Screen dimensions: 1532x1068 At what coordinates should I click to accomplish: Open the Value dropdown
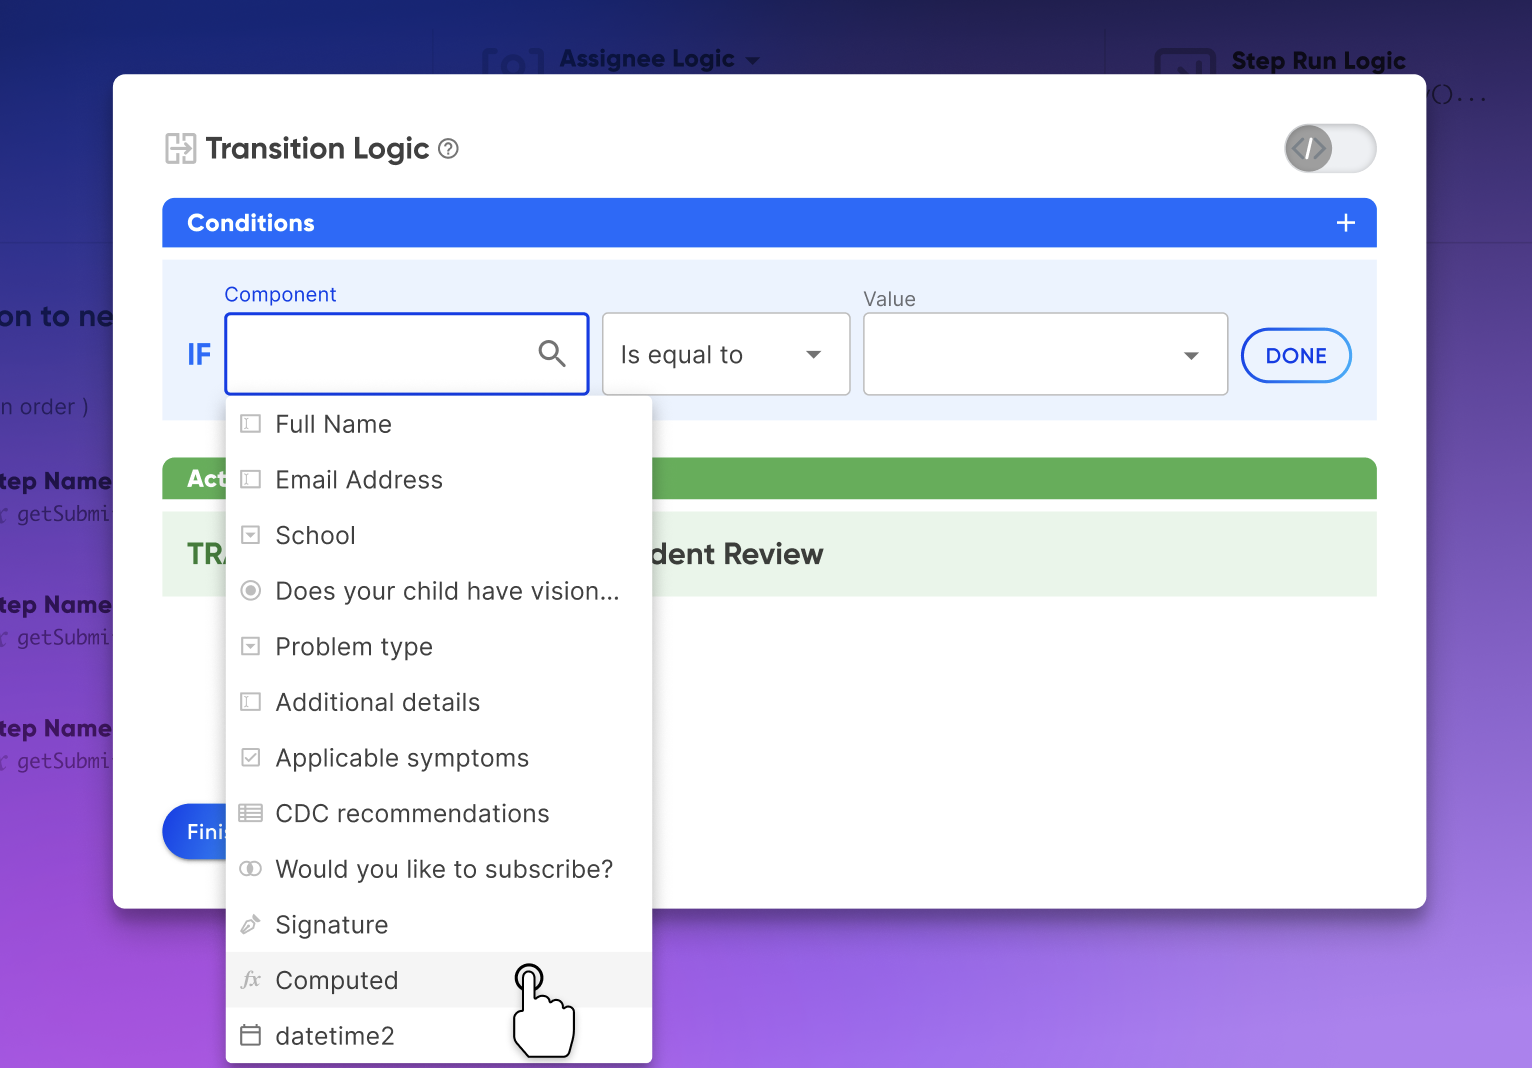tap(1045, 354)
